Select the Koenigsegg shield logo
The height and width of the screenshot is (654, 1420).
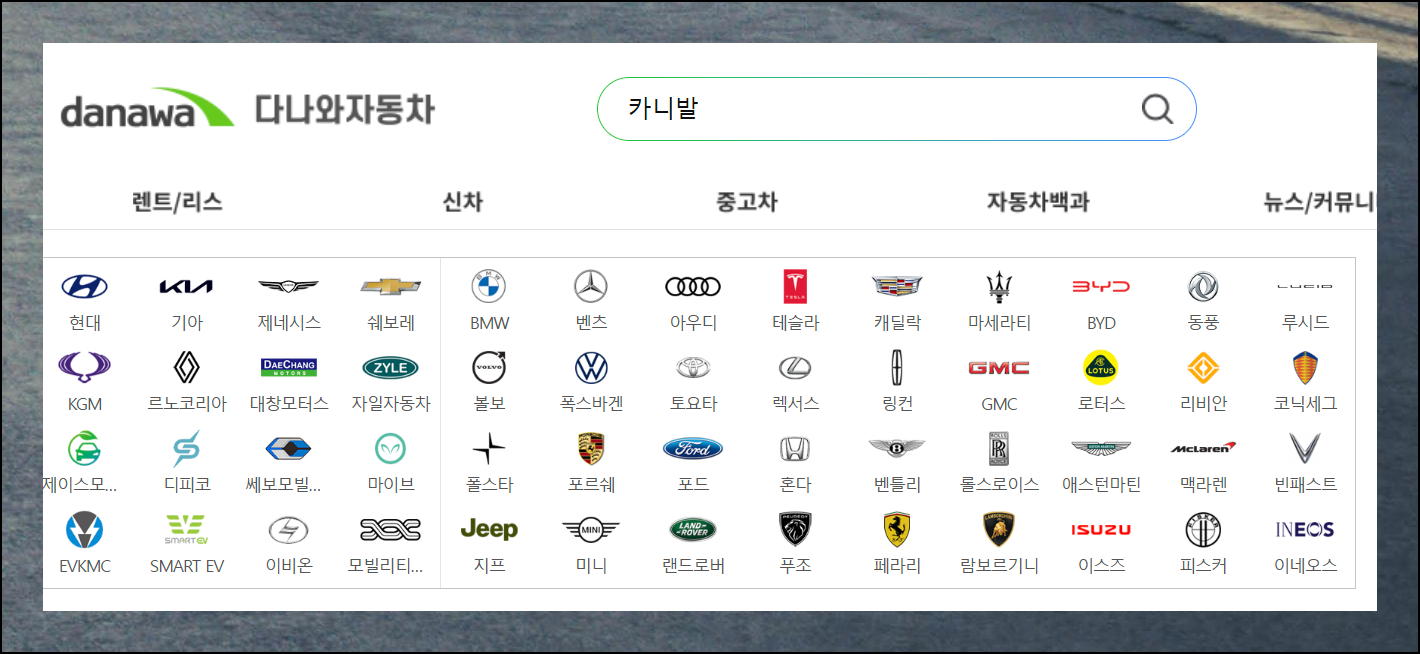(1305, 368)
